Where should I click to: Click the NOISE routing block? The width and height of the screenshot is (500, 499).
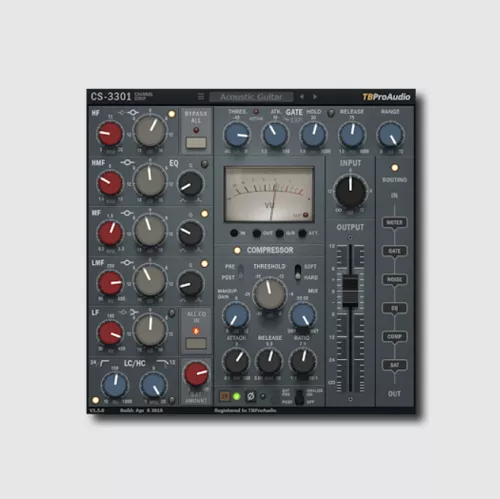click(x=394, y=279)
